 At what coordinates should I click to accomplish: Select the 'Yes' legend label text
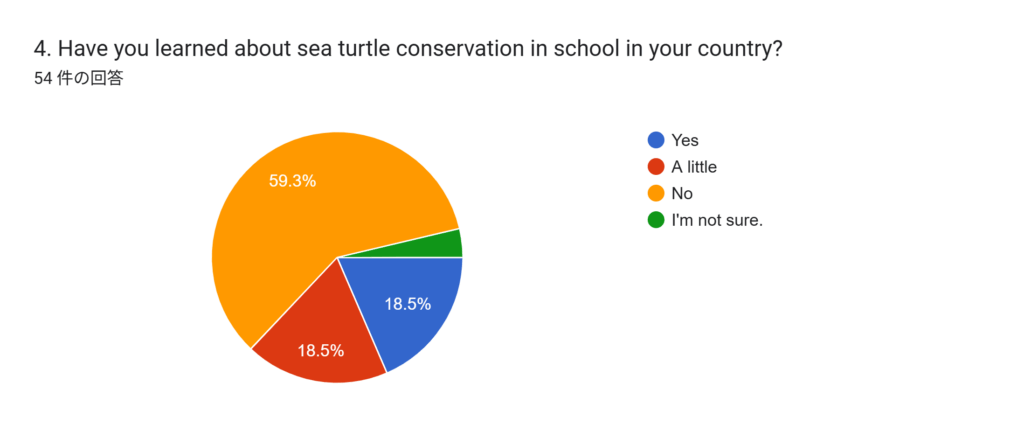[x=685, y=140]
